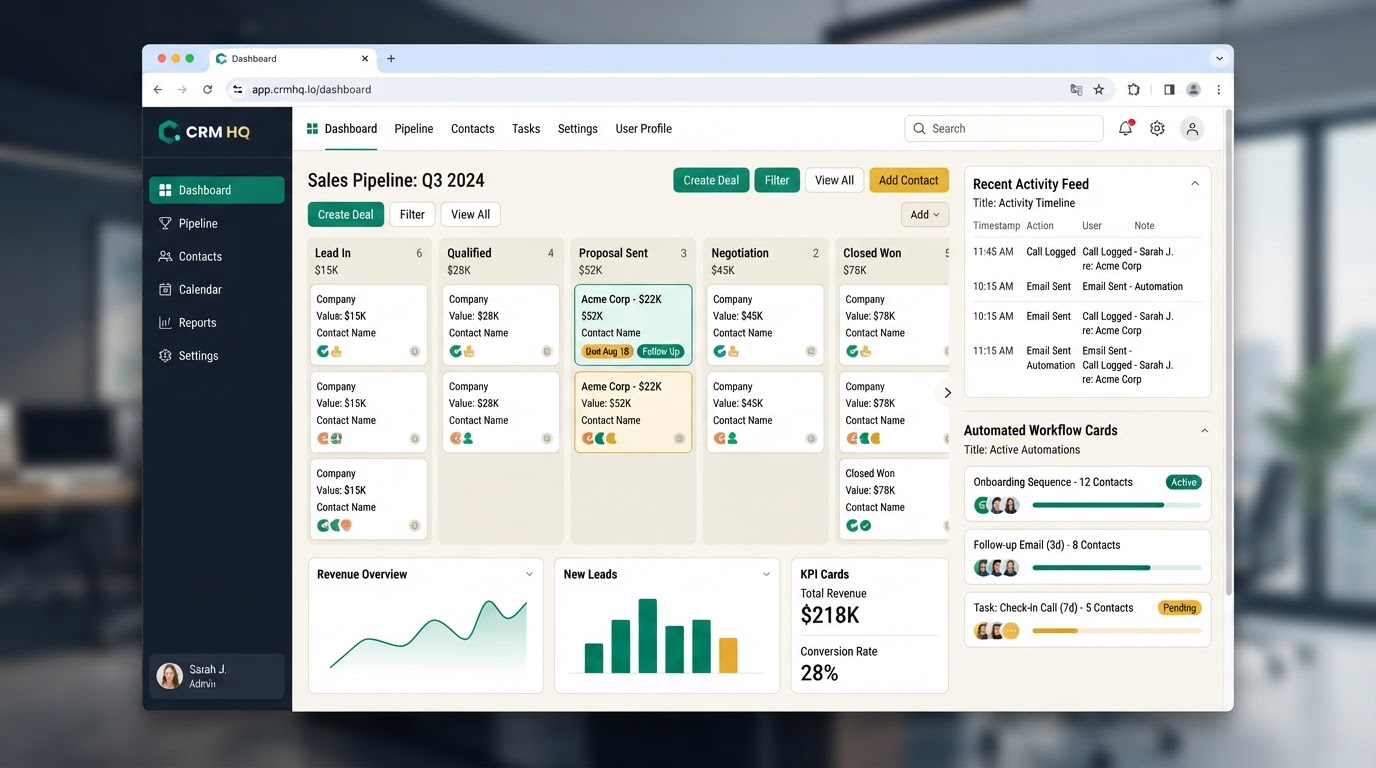Collapse the Automated Workflow Cards panel
The image size is (1376, 768).
[x=1204, y=430]
